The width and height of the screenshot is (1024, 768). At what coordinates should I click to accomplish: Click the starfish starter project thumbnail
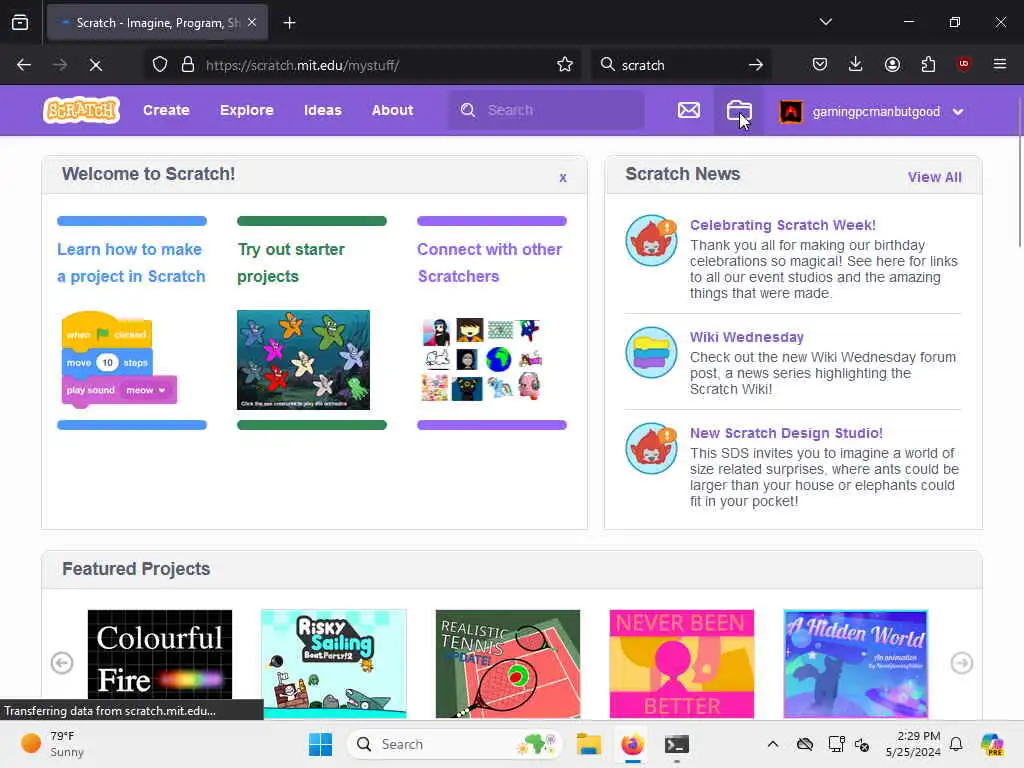303,360
